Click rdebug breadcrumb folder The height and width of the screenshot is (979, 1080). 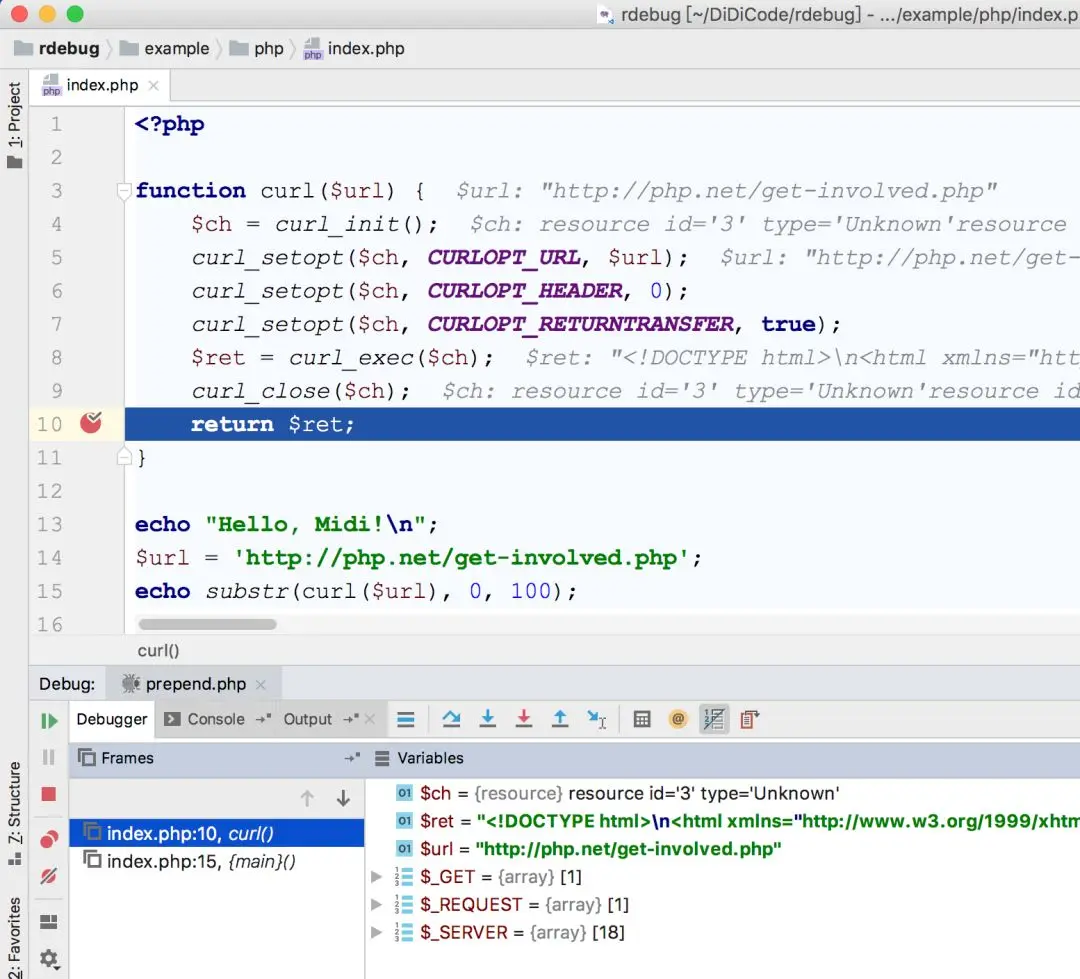[57, 48]
